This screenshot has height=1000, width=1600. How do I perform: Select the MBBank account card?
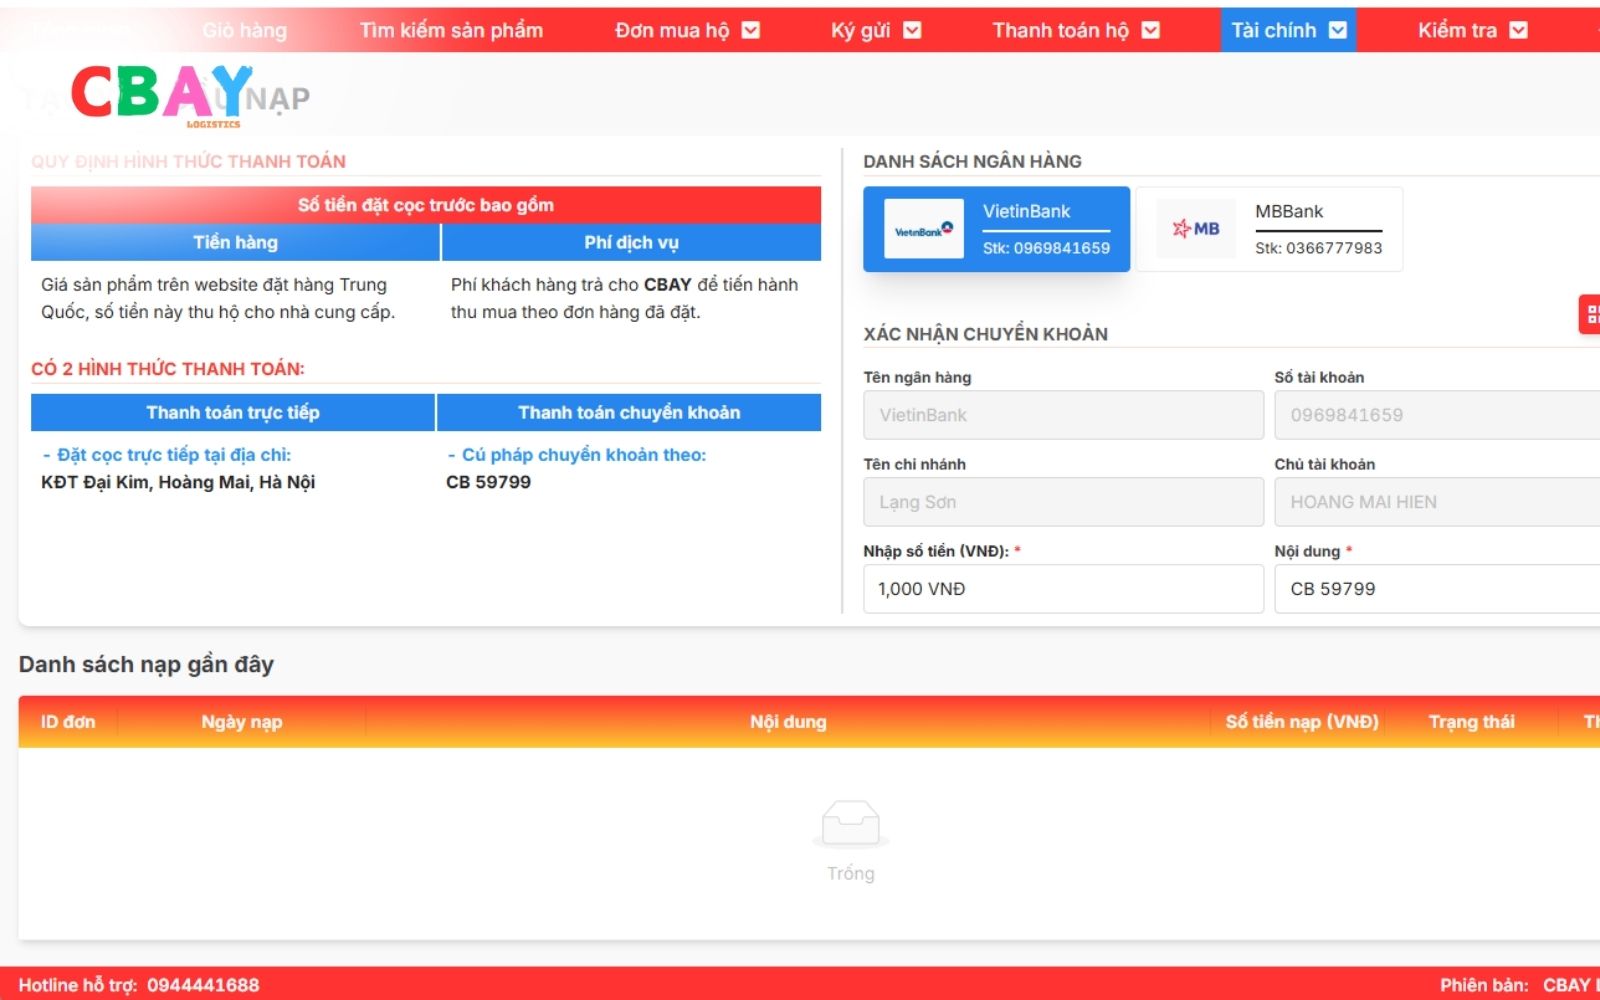[1269, 229]
